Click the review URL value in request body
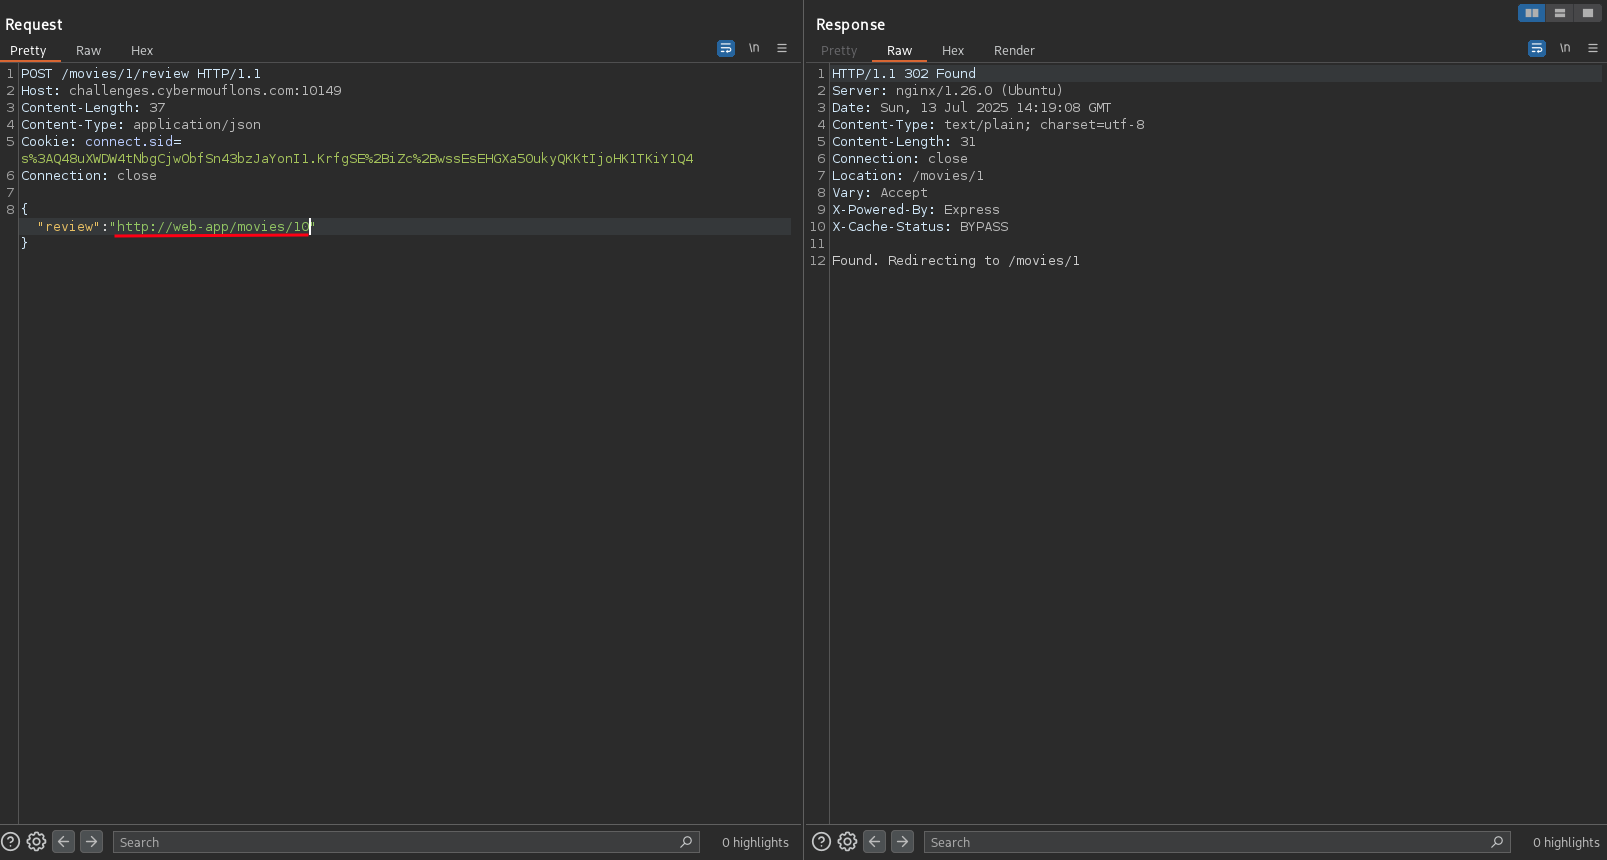The width and height of the screenshot is (1607, 860). [212, 227]
